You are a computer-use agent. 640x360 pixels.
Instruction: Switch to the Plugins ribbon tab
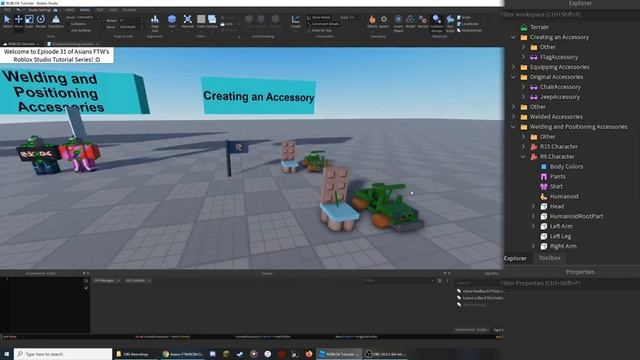(129, 10)
